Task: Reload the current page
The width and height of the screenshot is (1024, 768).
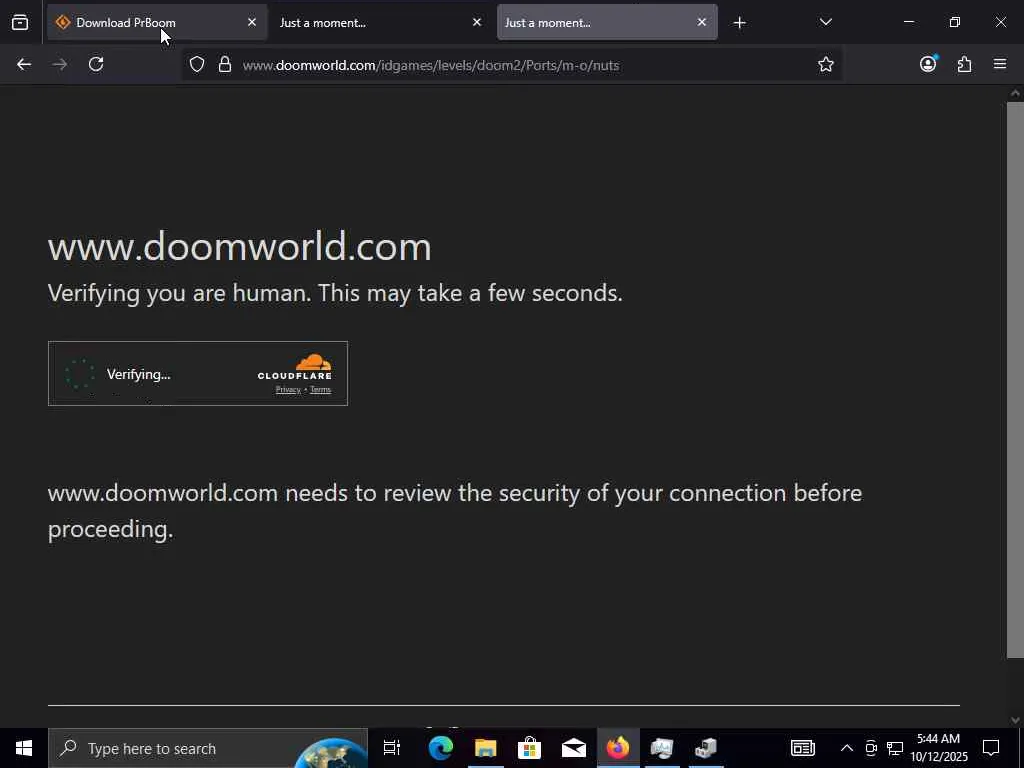Action: (96, 64)
